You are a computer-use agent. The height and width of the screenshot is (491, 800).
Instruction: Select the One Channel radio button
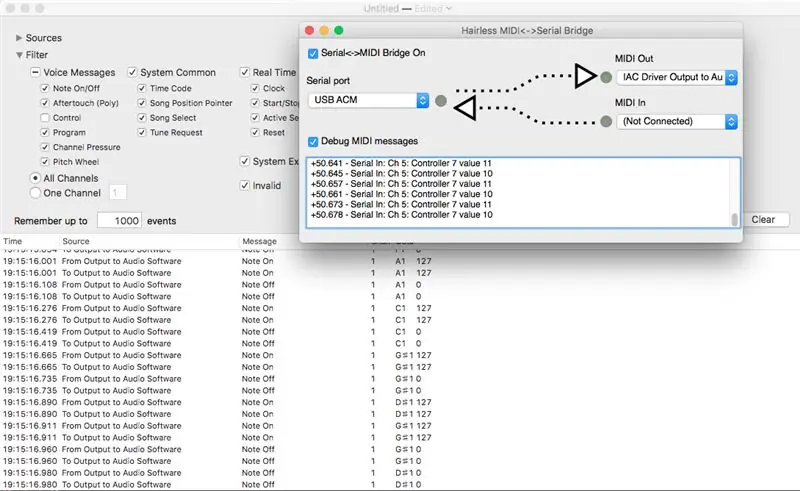coord(35,193)
